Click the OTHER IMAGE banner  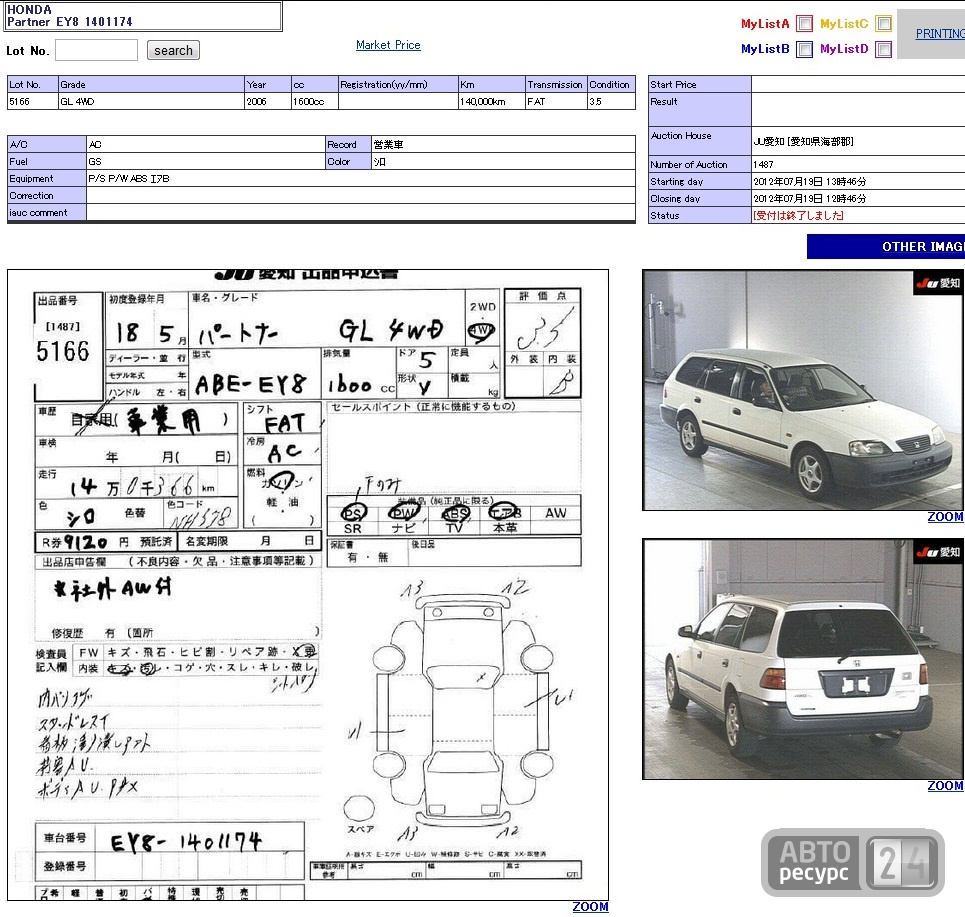(886, 246)
